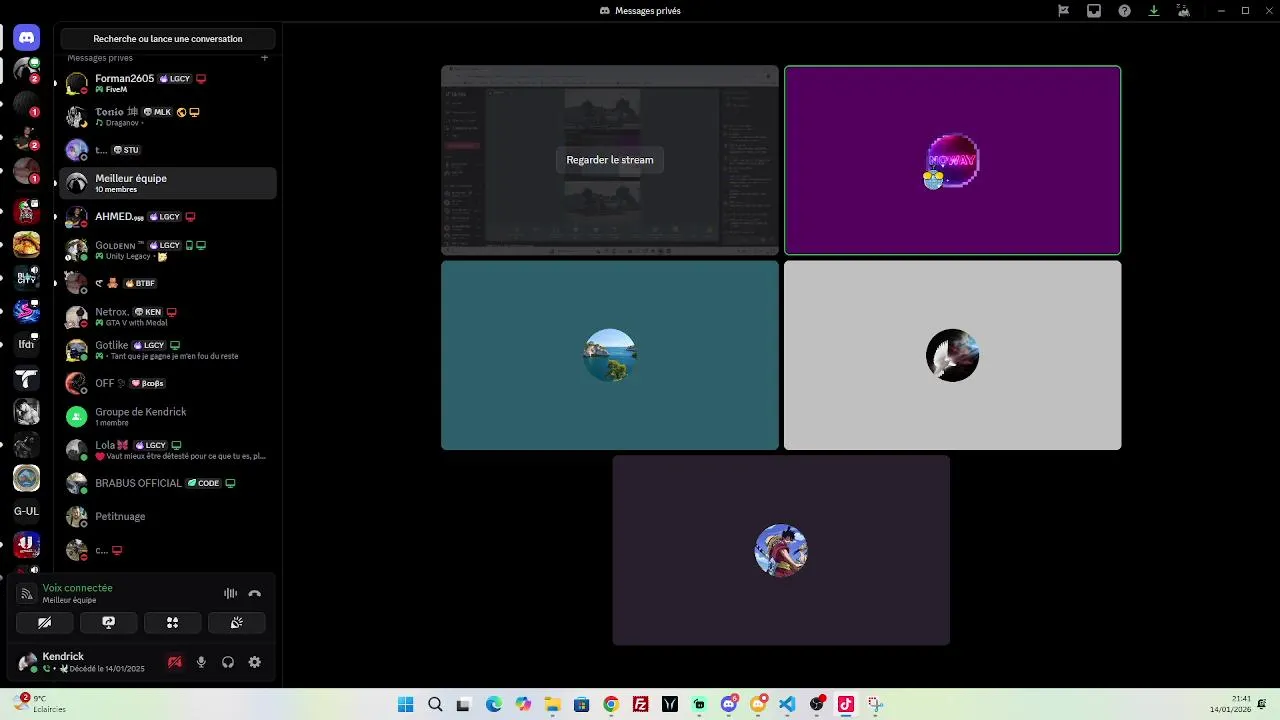Open conversation with Lola
This screenshot has width=1280, height=720.
pyautogui.click(x=168, y=450)
